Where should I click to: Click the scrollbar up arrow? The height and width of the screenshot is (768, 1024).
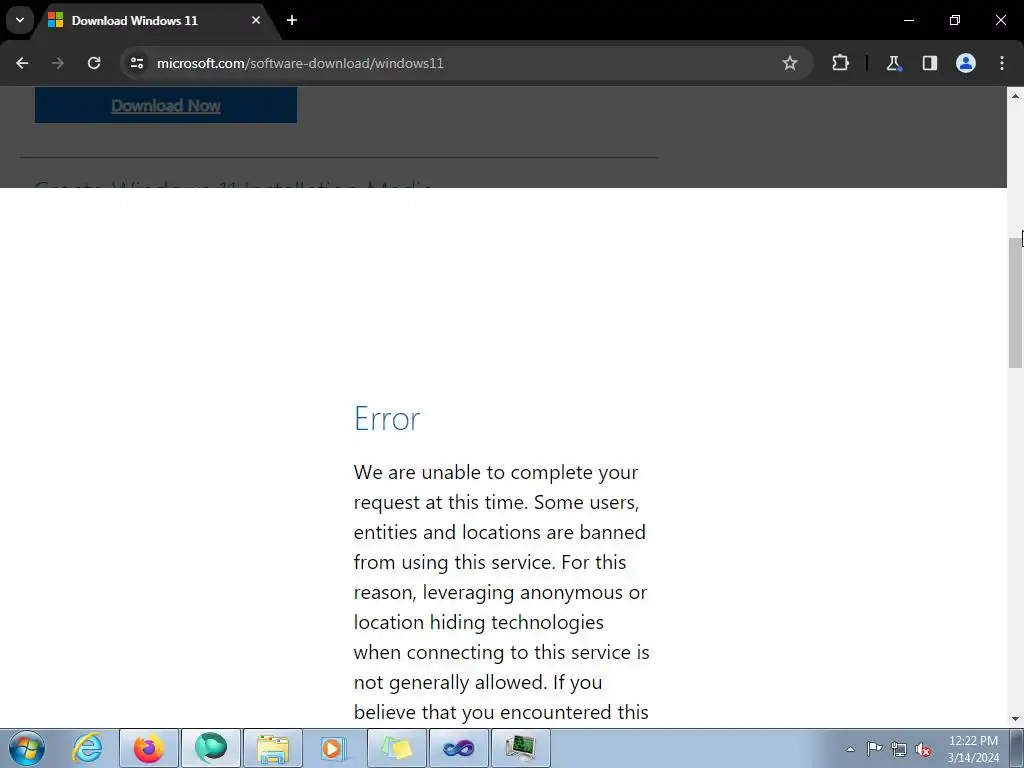pyautogui.click(x=1016, y=95)
